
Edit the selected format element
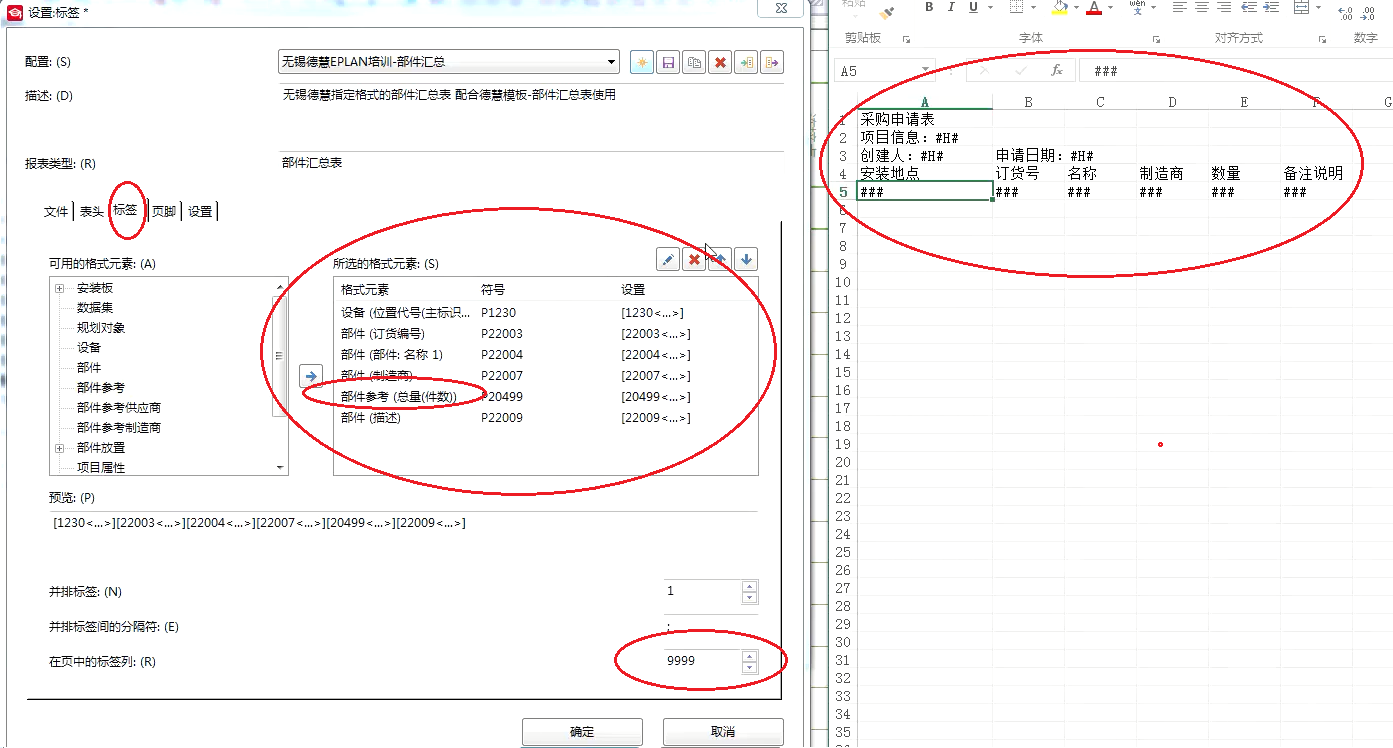pyautogui.click(x=667, y=259)
